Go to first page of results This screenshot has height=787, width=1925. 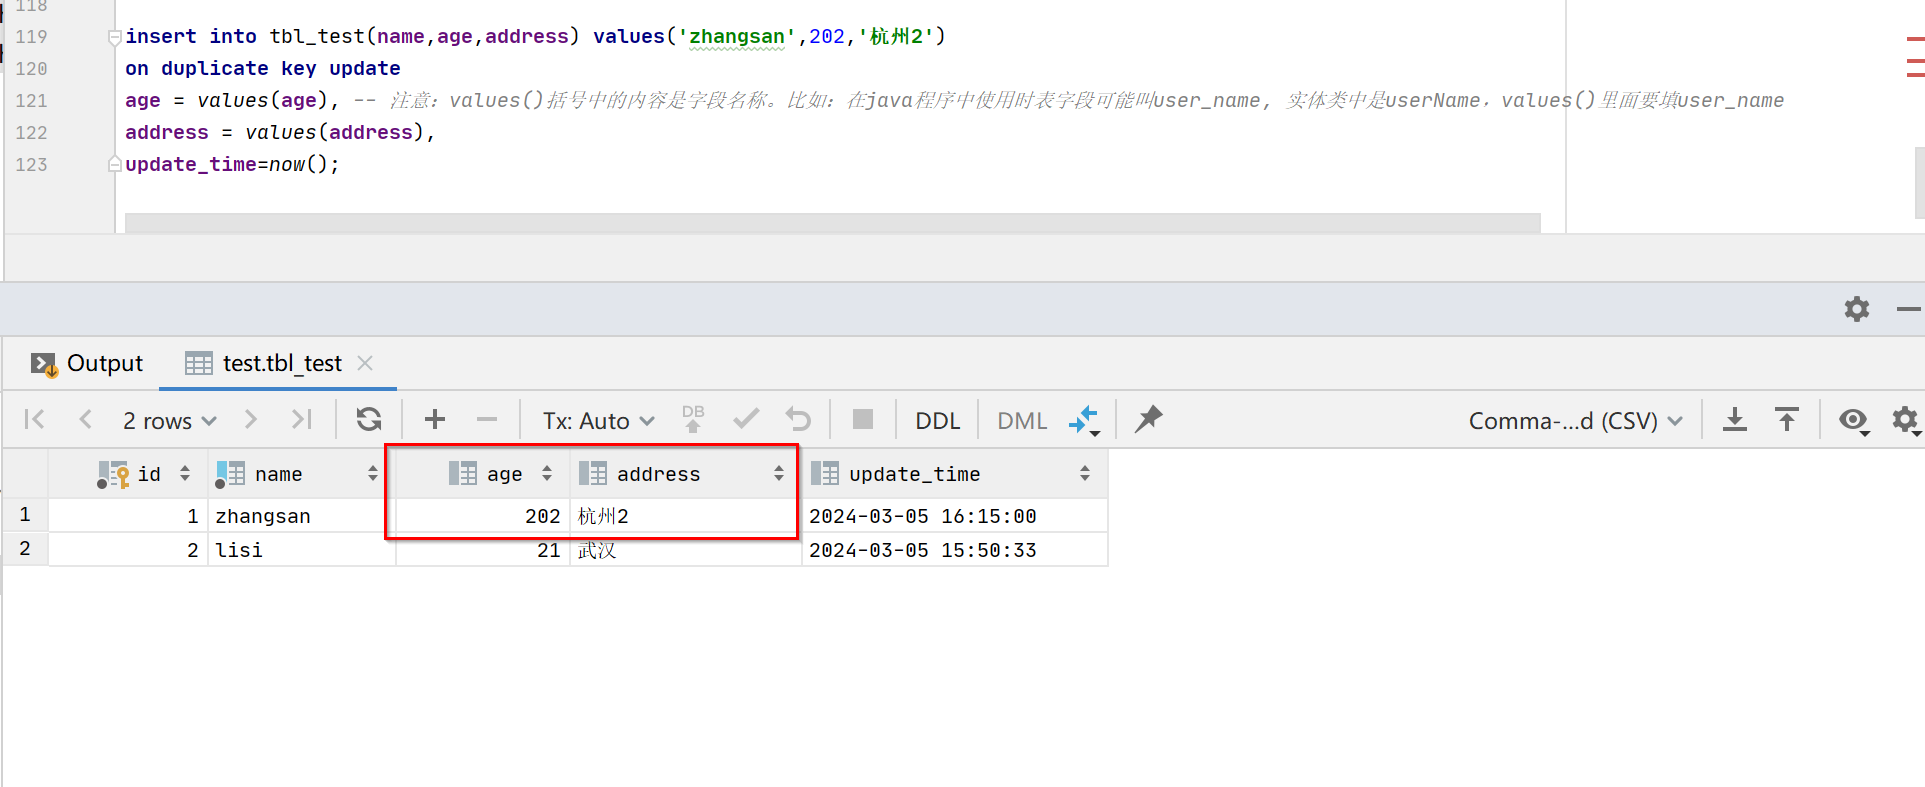(x=34, y=419)
